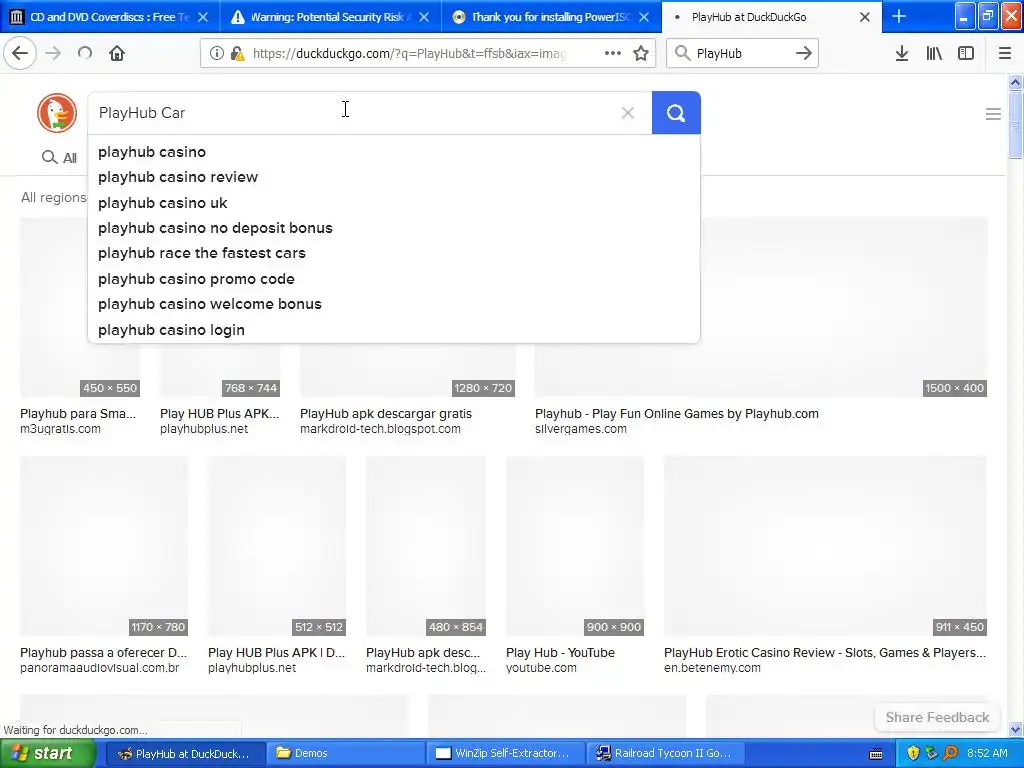1024x768 pixels.
Task: Click the page scrollbar down arrow
Action: [x=1015, y=729]
